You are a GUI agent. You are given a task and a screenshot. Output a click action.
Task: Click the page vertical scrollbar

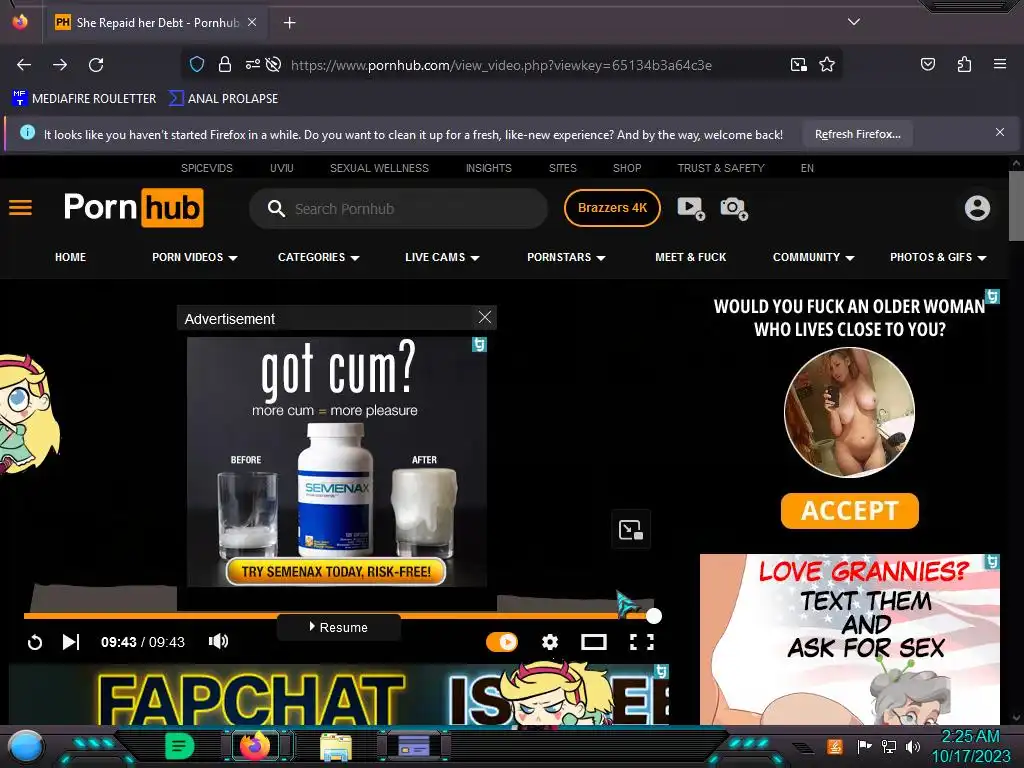pyautogui.click(x=1016, y=206)
